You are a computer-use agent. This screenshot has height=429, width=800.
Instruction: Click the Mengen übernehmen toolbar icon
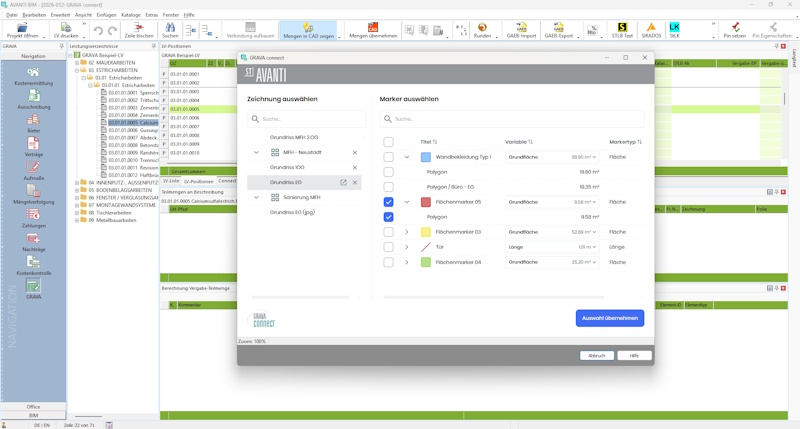point(373,30)
